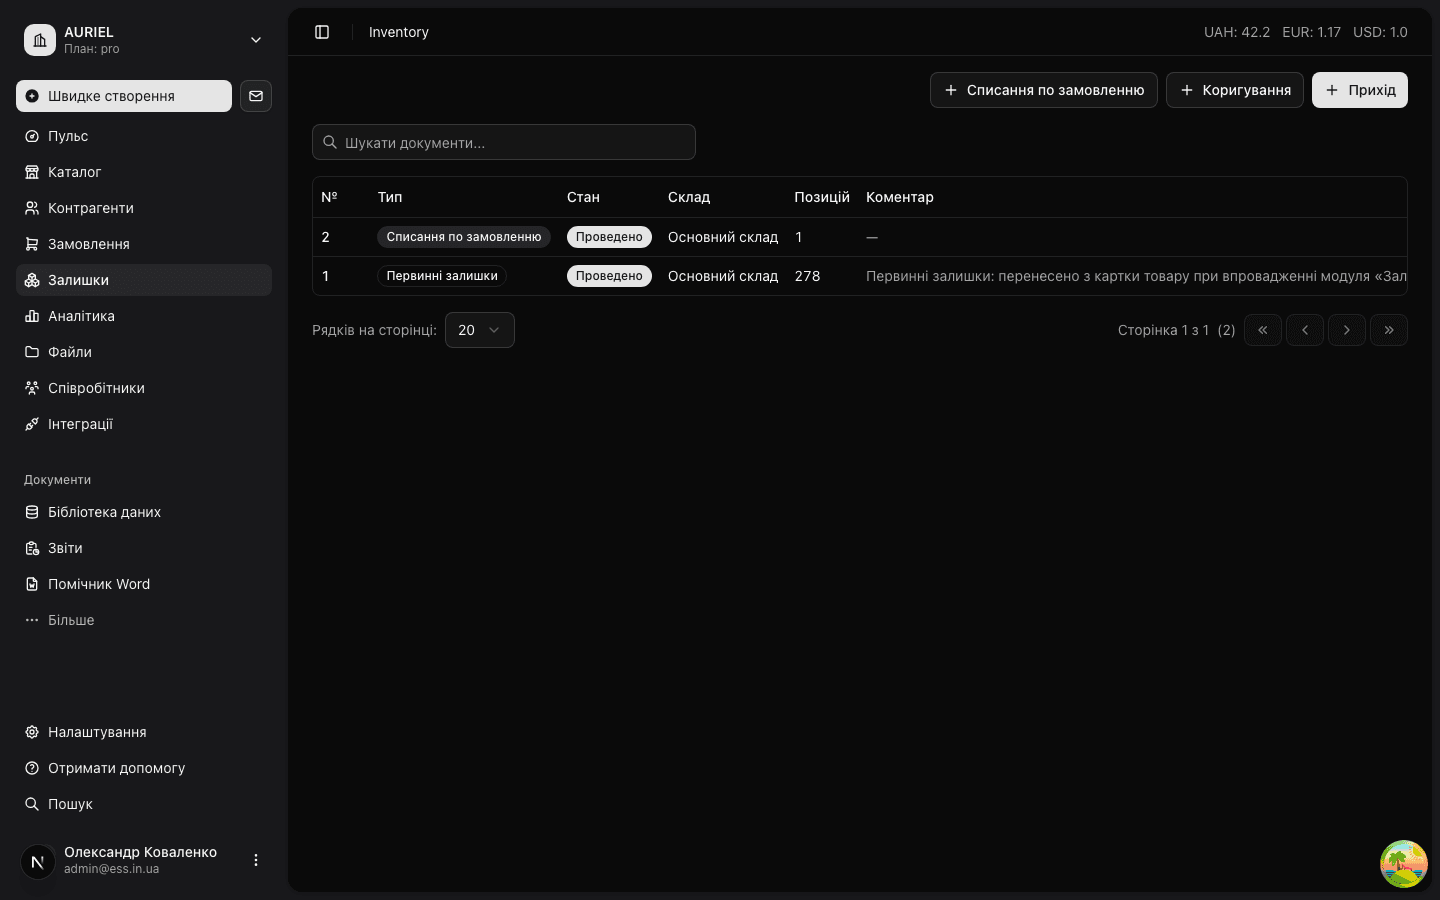The height and width of the screenshot is (900, 1440).
Task: Open document row Первинні залишки
Action: (860, 276)
